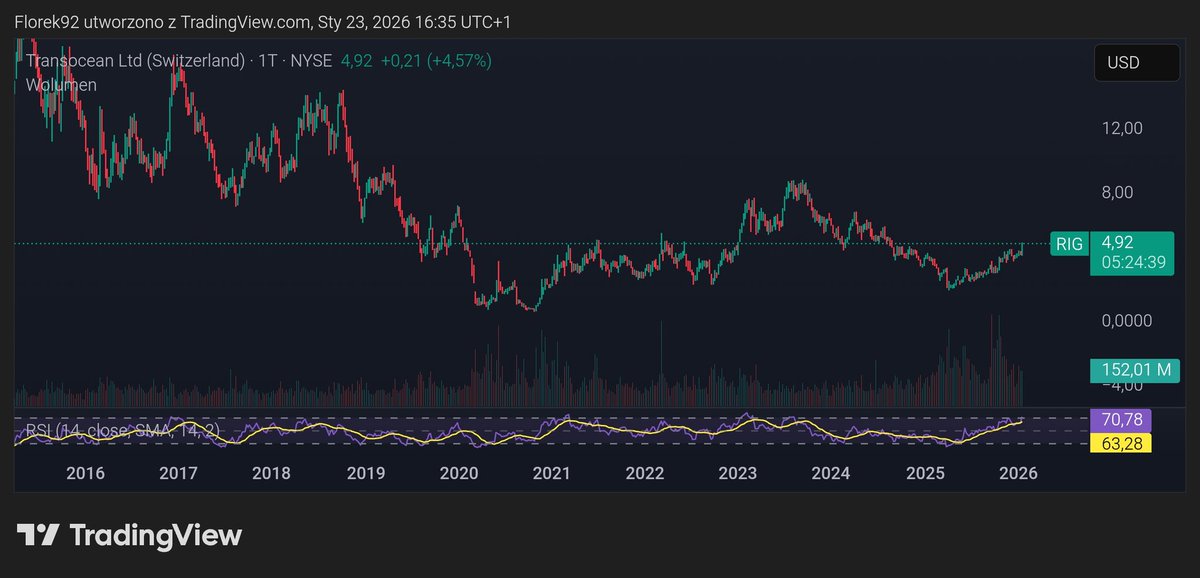Click the 2019 time axis label
This screenshot has height=578, width=1200.
[x=366, y=473]
